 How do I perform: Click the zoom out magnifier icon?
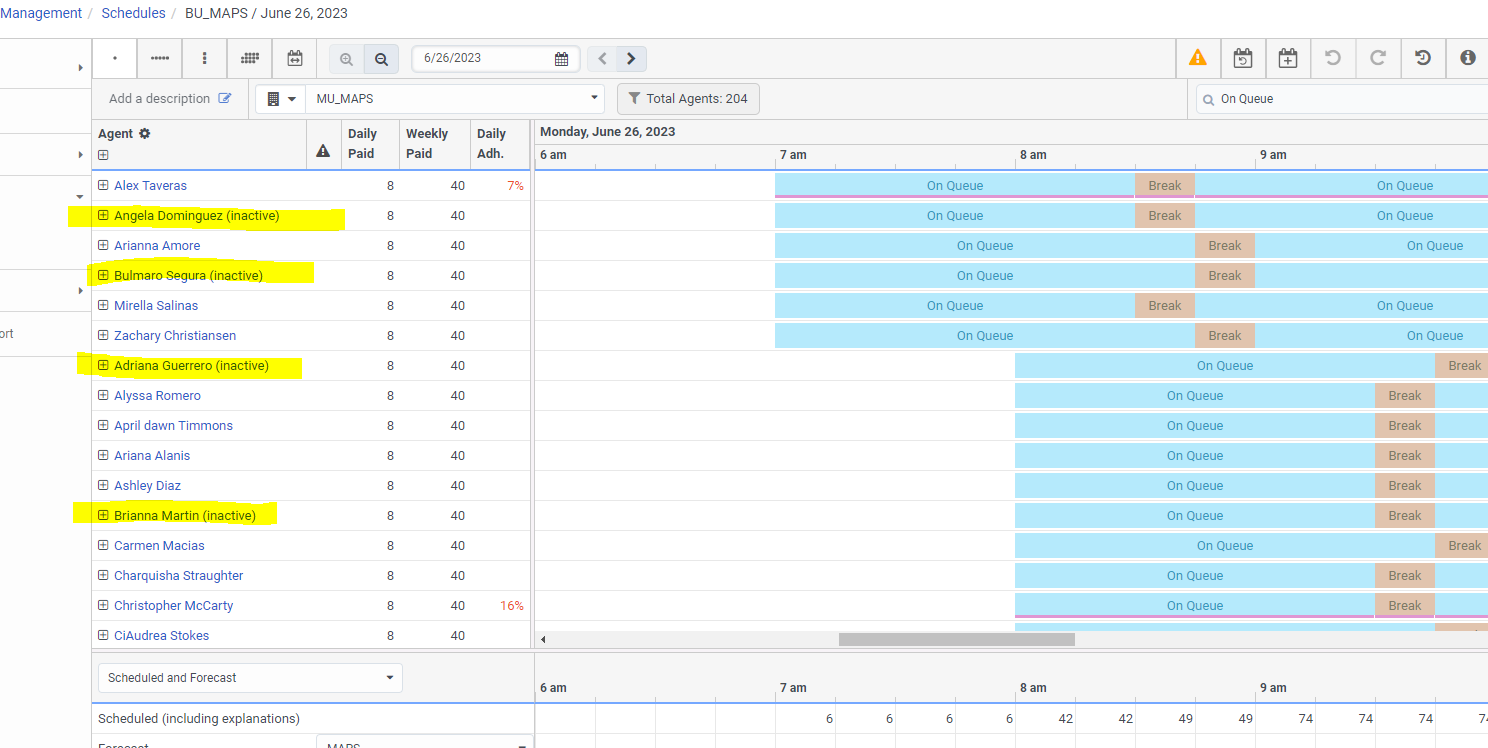pyautogui.click(x=381, y=59)
